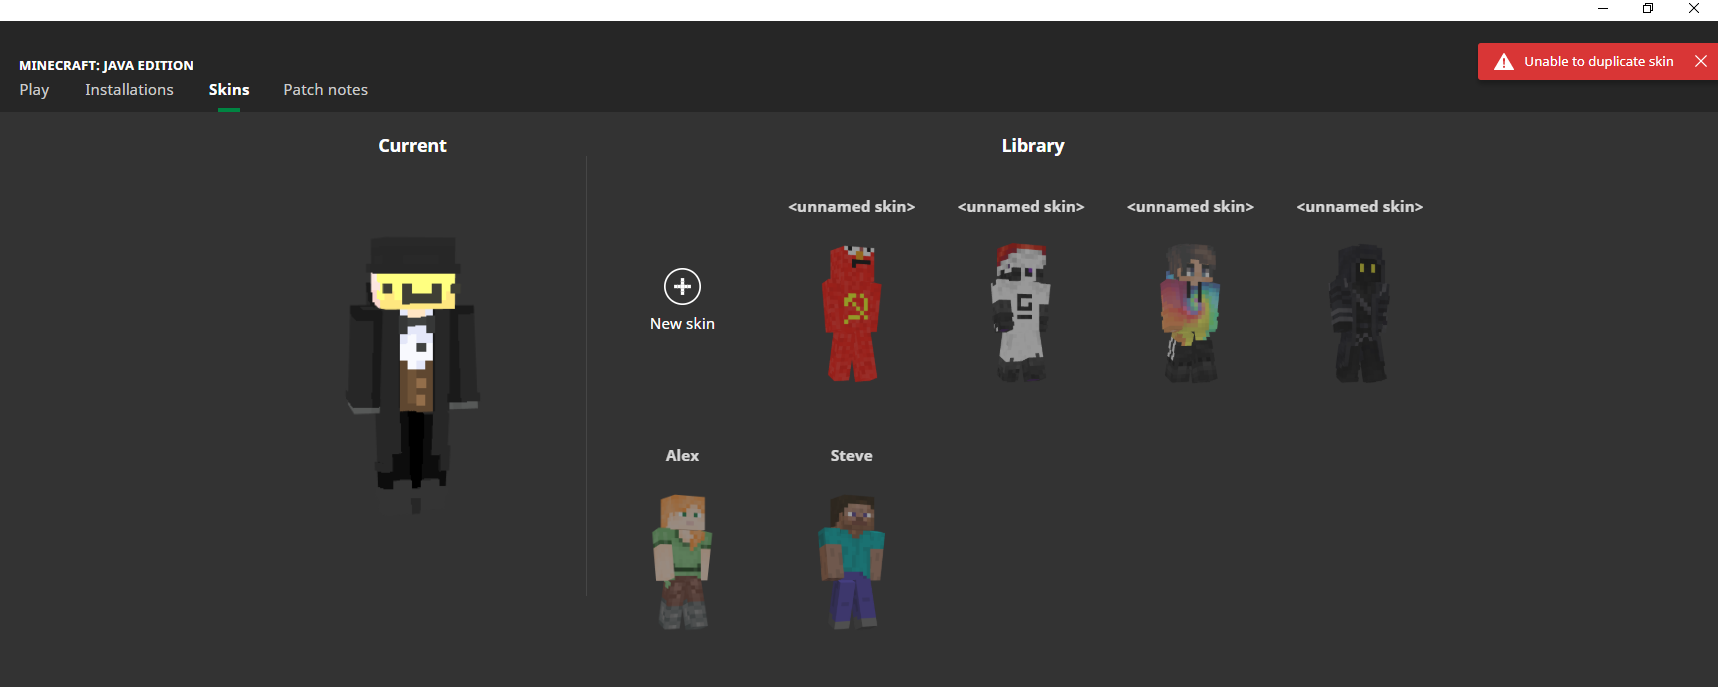Image resolution: width=1718 pixels, height=687 pixels.
Task: Choose the Alex default skin model
Action: click(x=682, y=561)
